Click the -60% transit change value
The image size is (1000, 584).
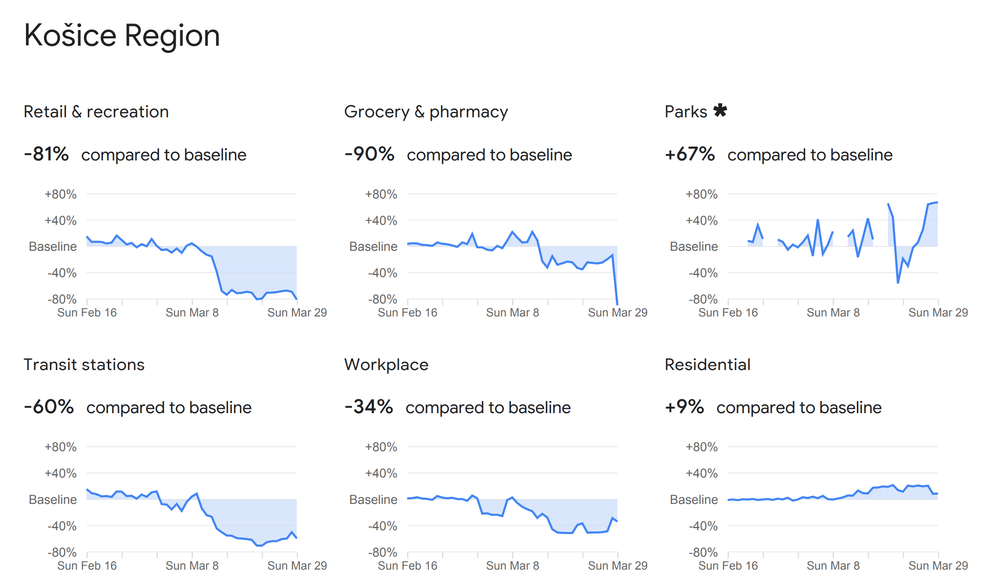pos(49,408)
